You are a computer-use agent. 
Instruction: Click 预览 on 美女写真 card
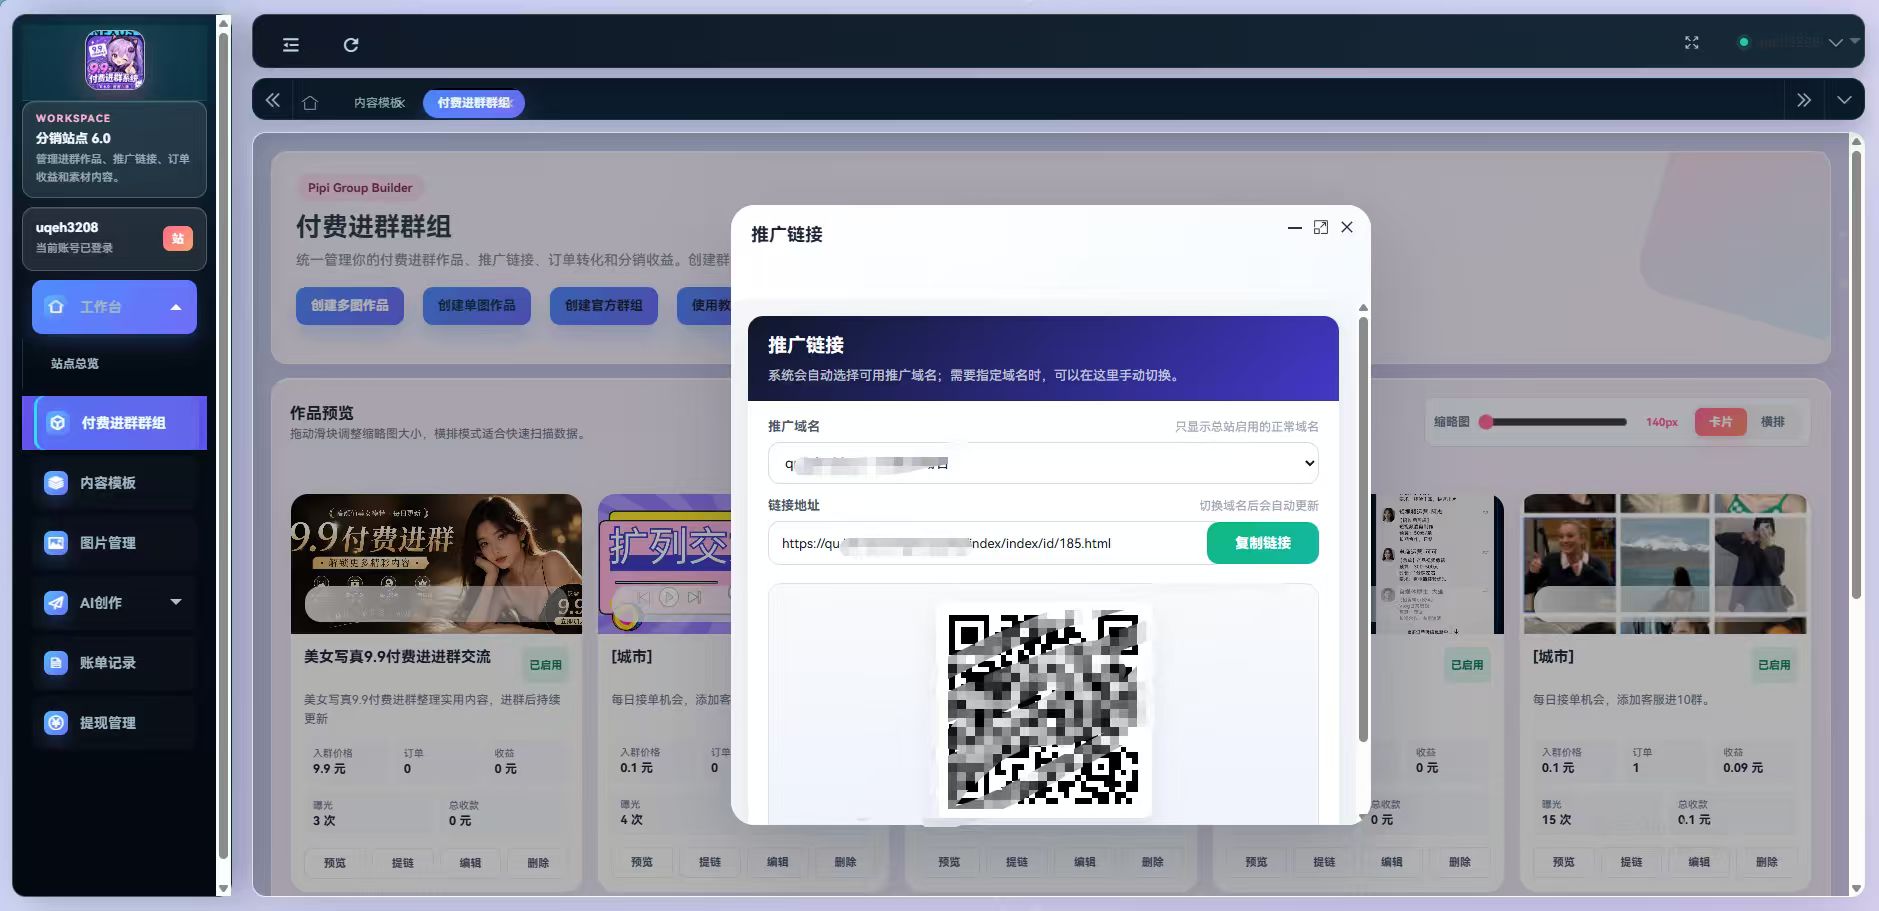click(x=335, y=862)
